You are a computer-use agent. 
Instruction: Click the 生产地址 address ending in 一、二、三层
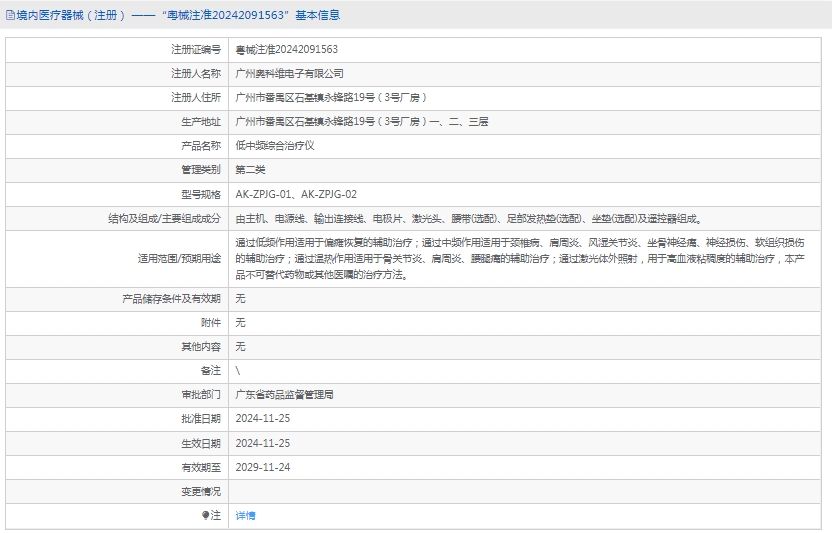(361, 121)
